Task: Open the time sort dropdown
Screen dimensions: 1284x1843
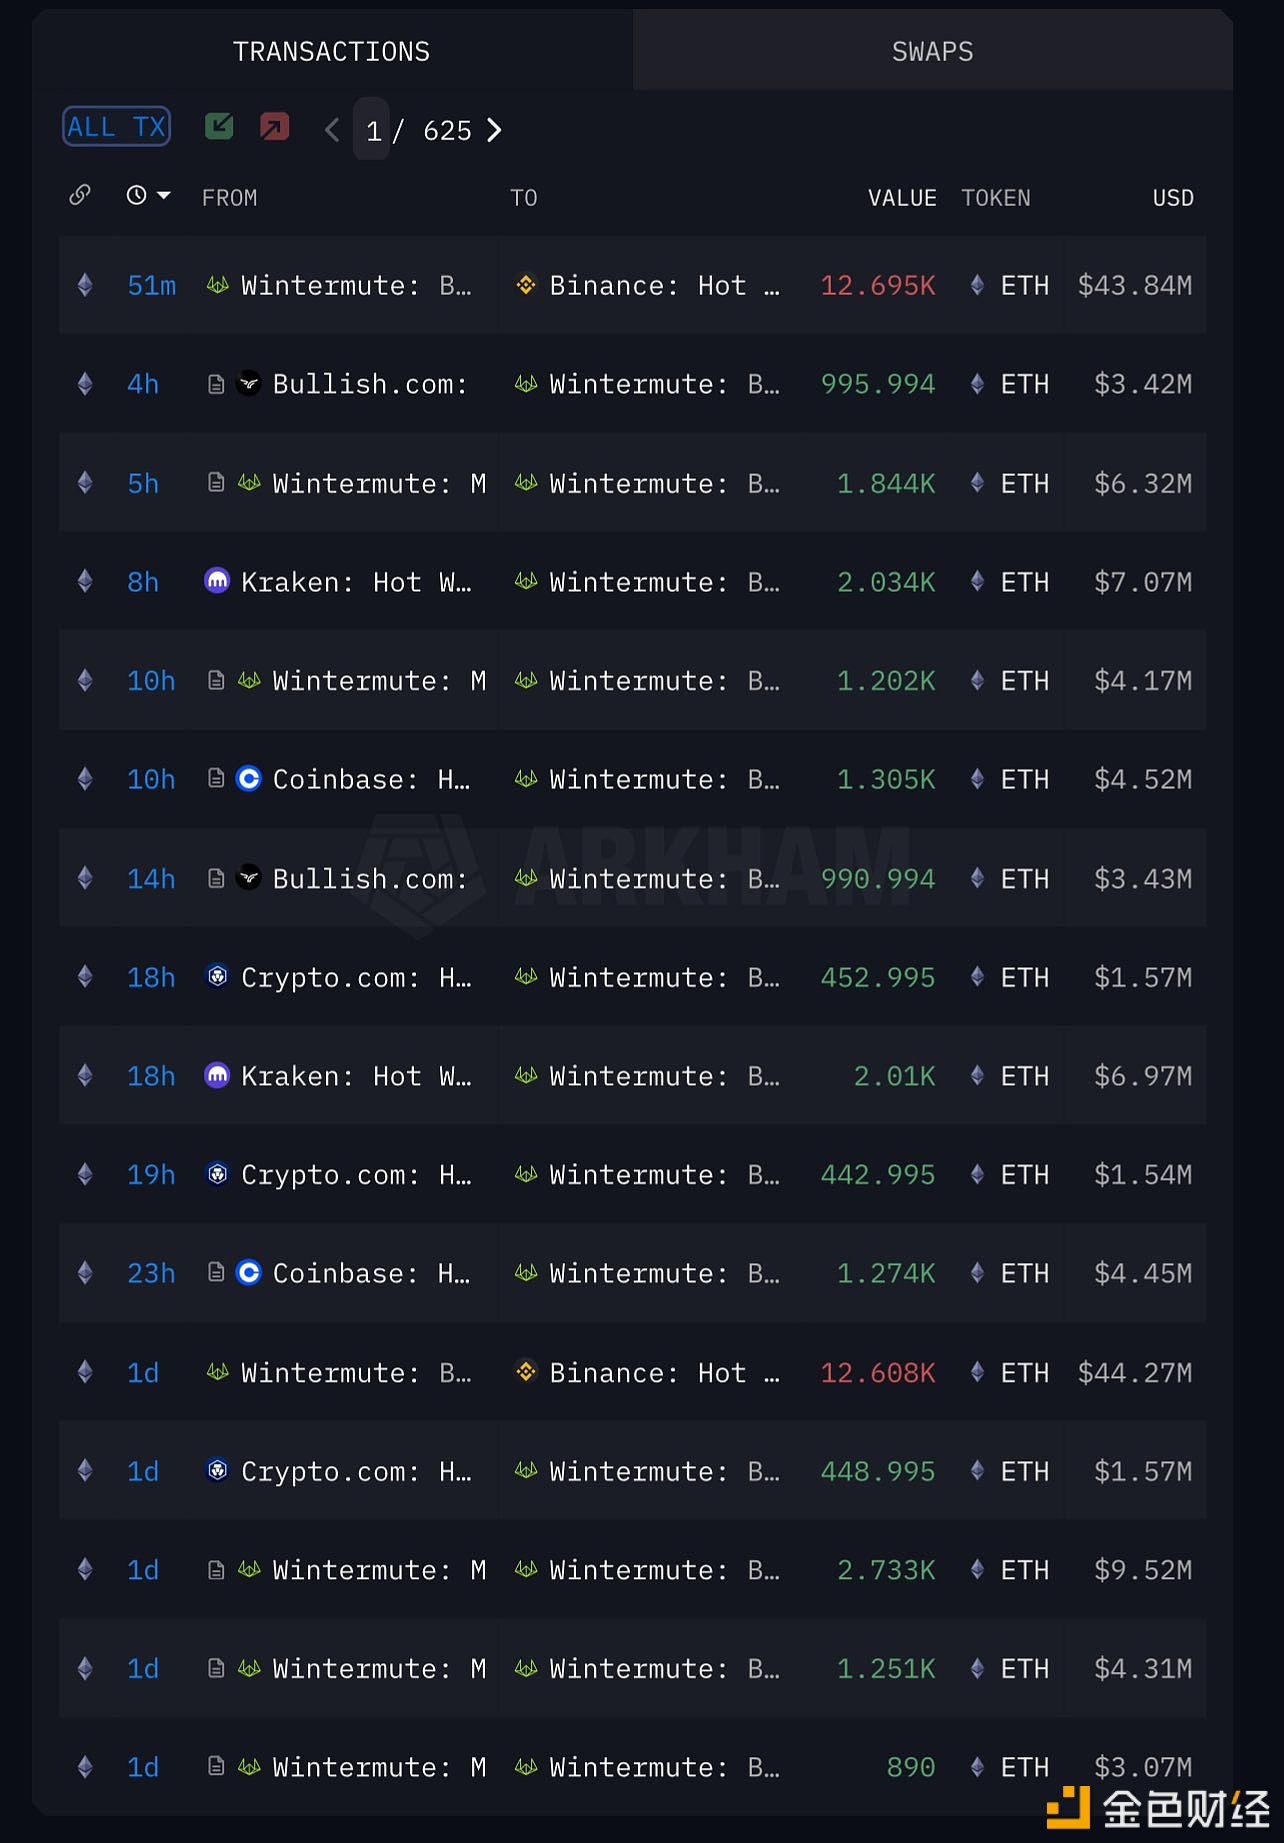Action: point(148,195)
